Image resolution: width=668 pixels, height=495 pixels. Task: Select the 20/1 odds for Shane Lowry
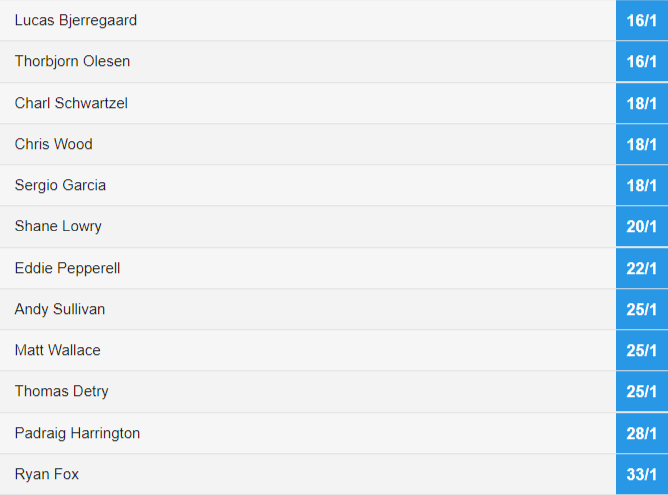pos(642,226)
